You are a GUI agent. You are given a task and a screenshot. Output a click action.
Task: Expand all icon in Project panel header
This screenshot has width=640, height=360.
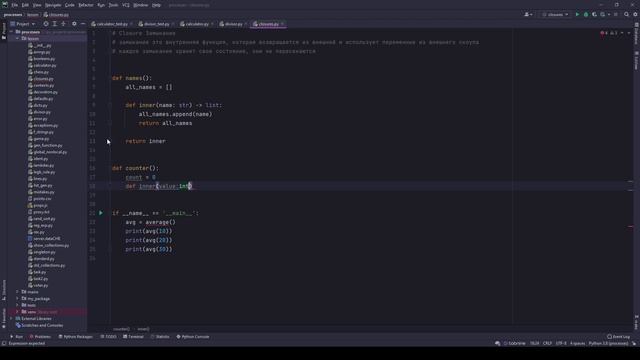point(54,24)
